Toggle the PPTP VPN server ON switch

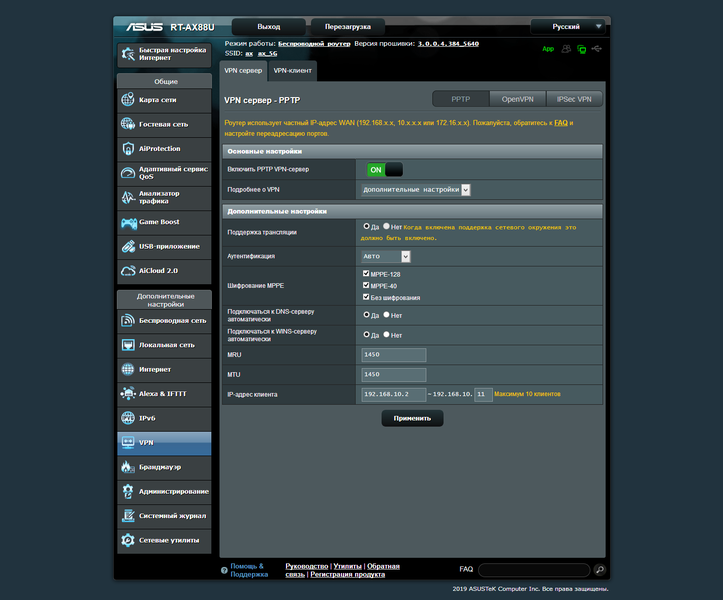point(385,170)
